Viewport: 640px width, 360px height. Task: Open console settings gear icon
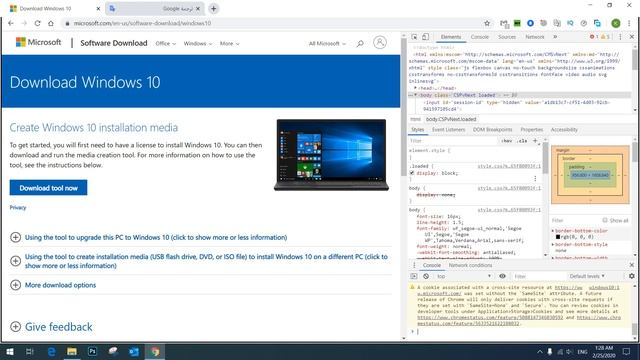click(x=632, y=276)
